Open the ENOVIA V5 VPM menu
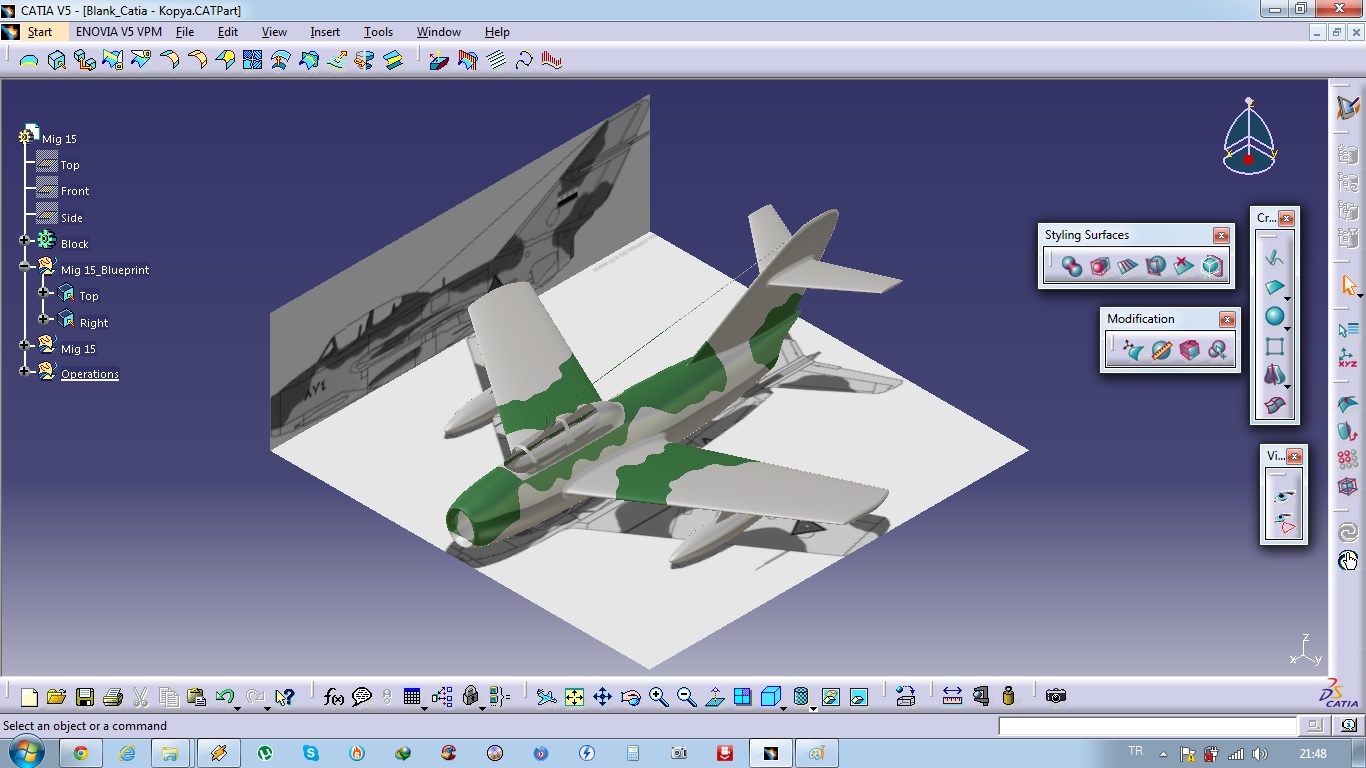Image resolution: width=1366 pixels, height=768 pixels. click(x=119, y=32)
